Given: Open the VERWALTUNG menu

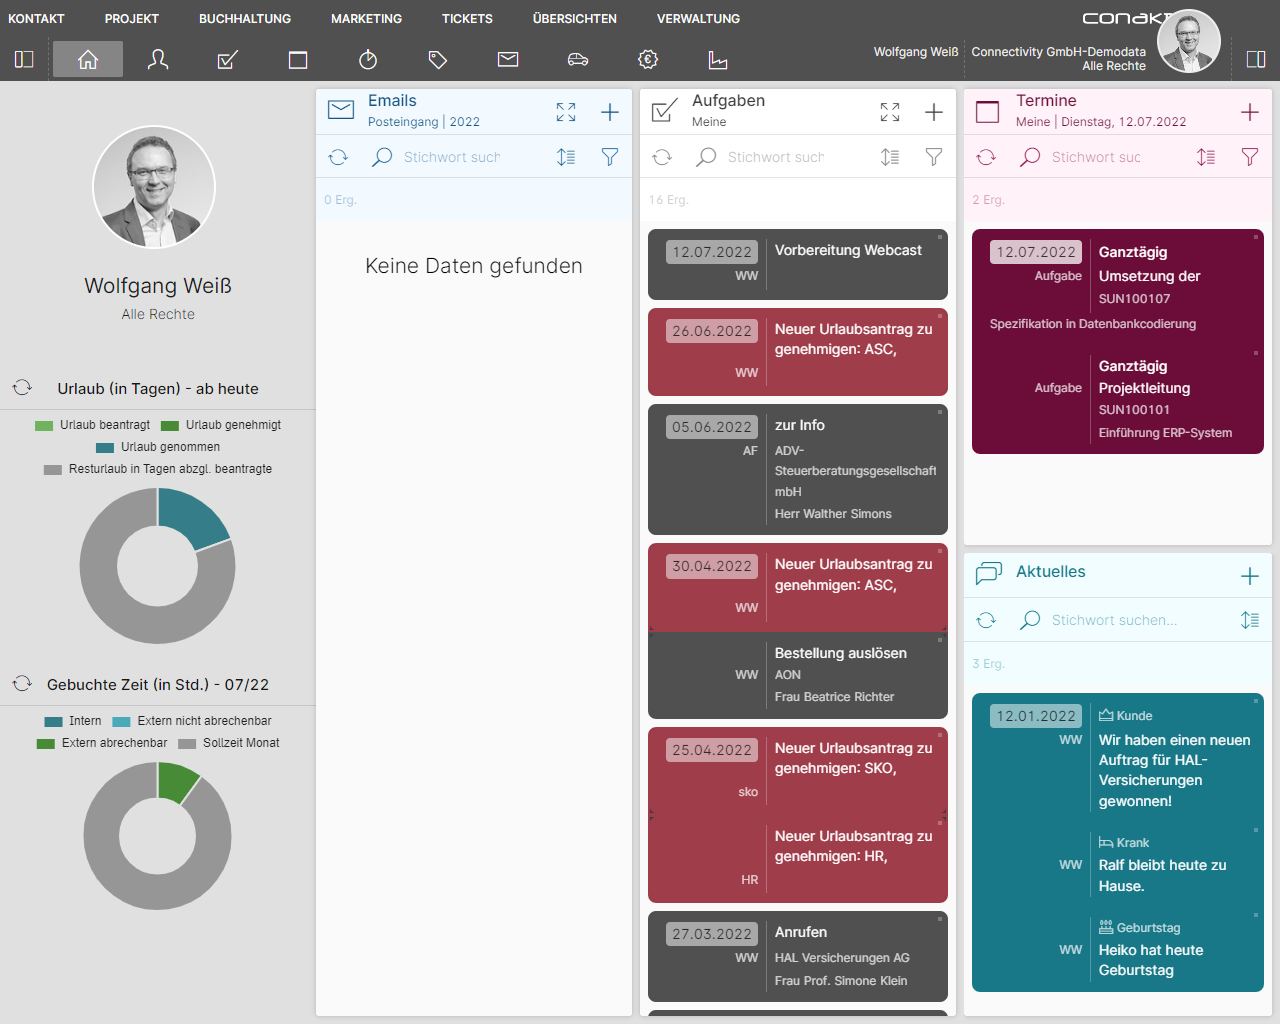Looking at the screenshot, I should point(698,19).
